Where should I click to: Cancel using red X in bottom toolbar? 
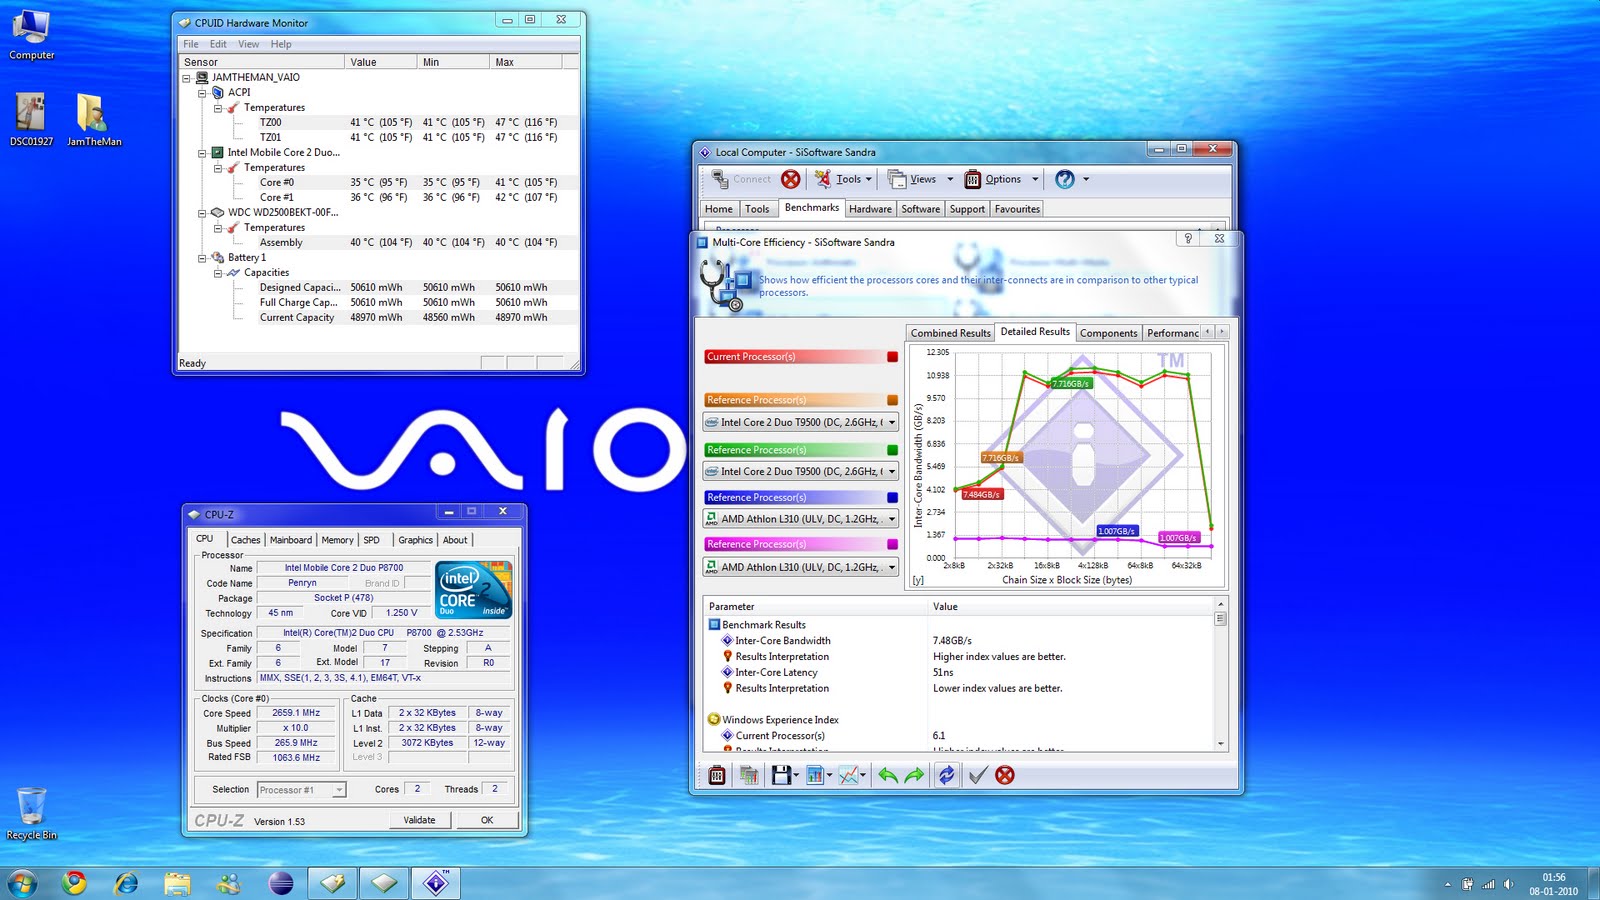click(1005, 775)
